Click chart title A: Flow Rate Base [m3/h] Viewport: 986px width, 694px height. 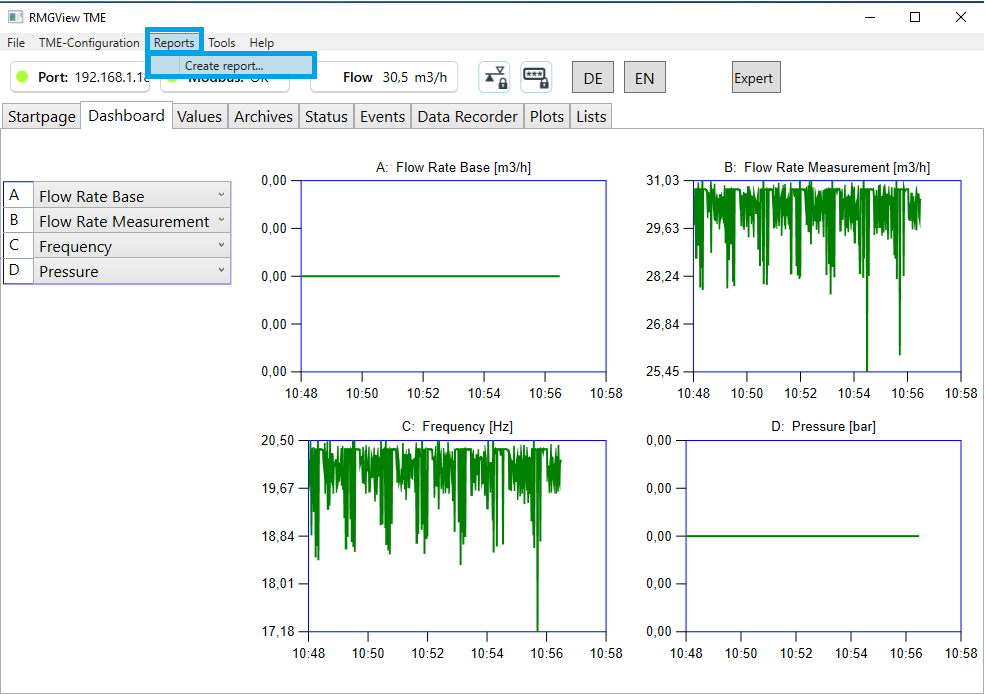(453, 167)
